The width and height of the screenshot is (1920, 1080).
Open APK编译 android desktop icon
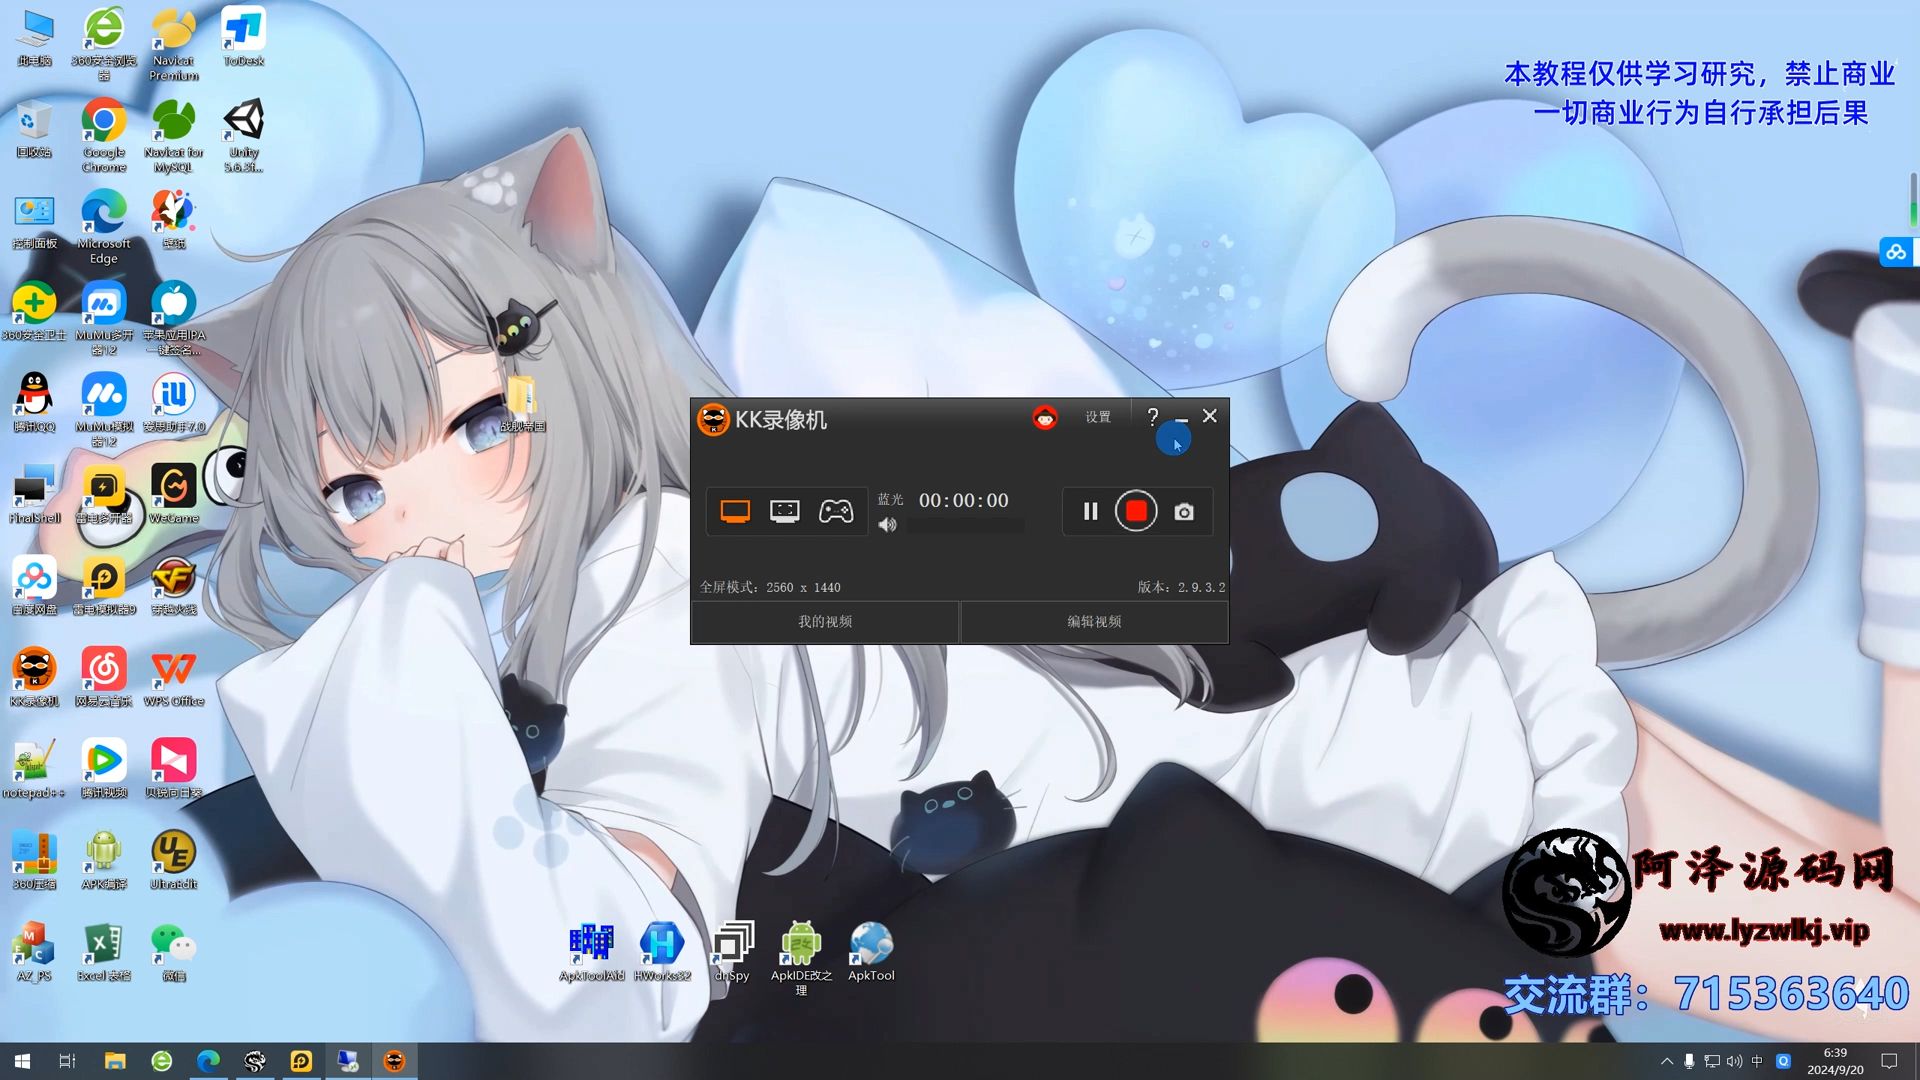click(104, 861)
